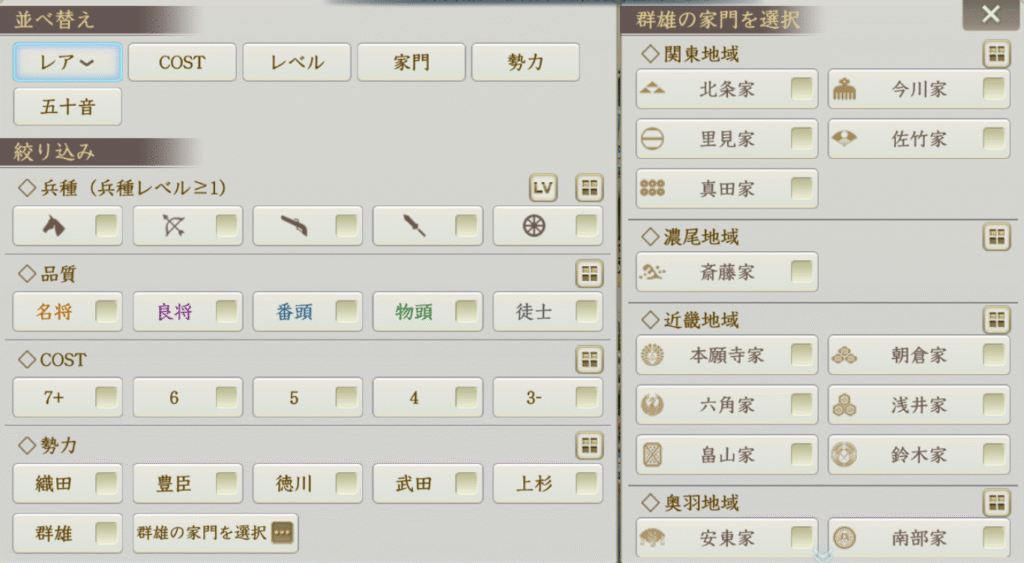Close the filter panel with X
The width and height of the screenshot is (1024, 563).
(990, 14)
